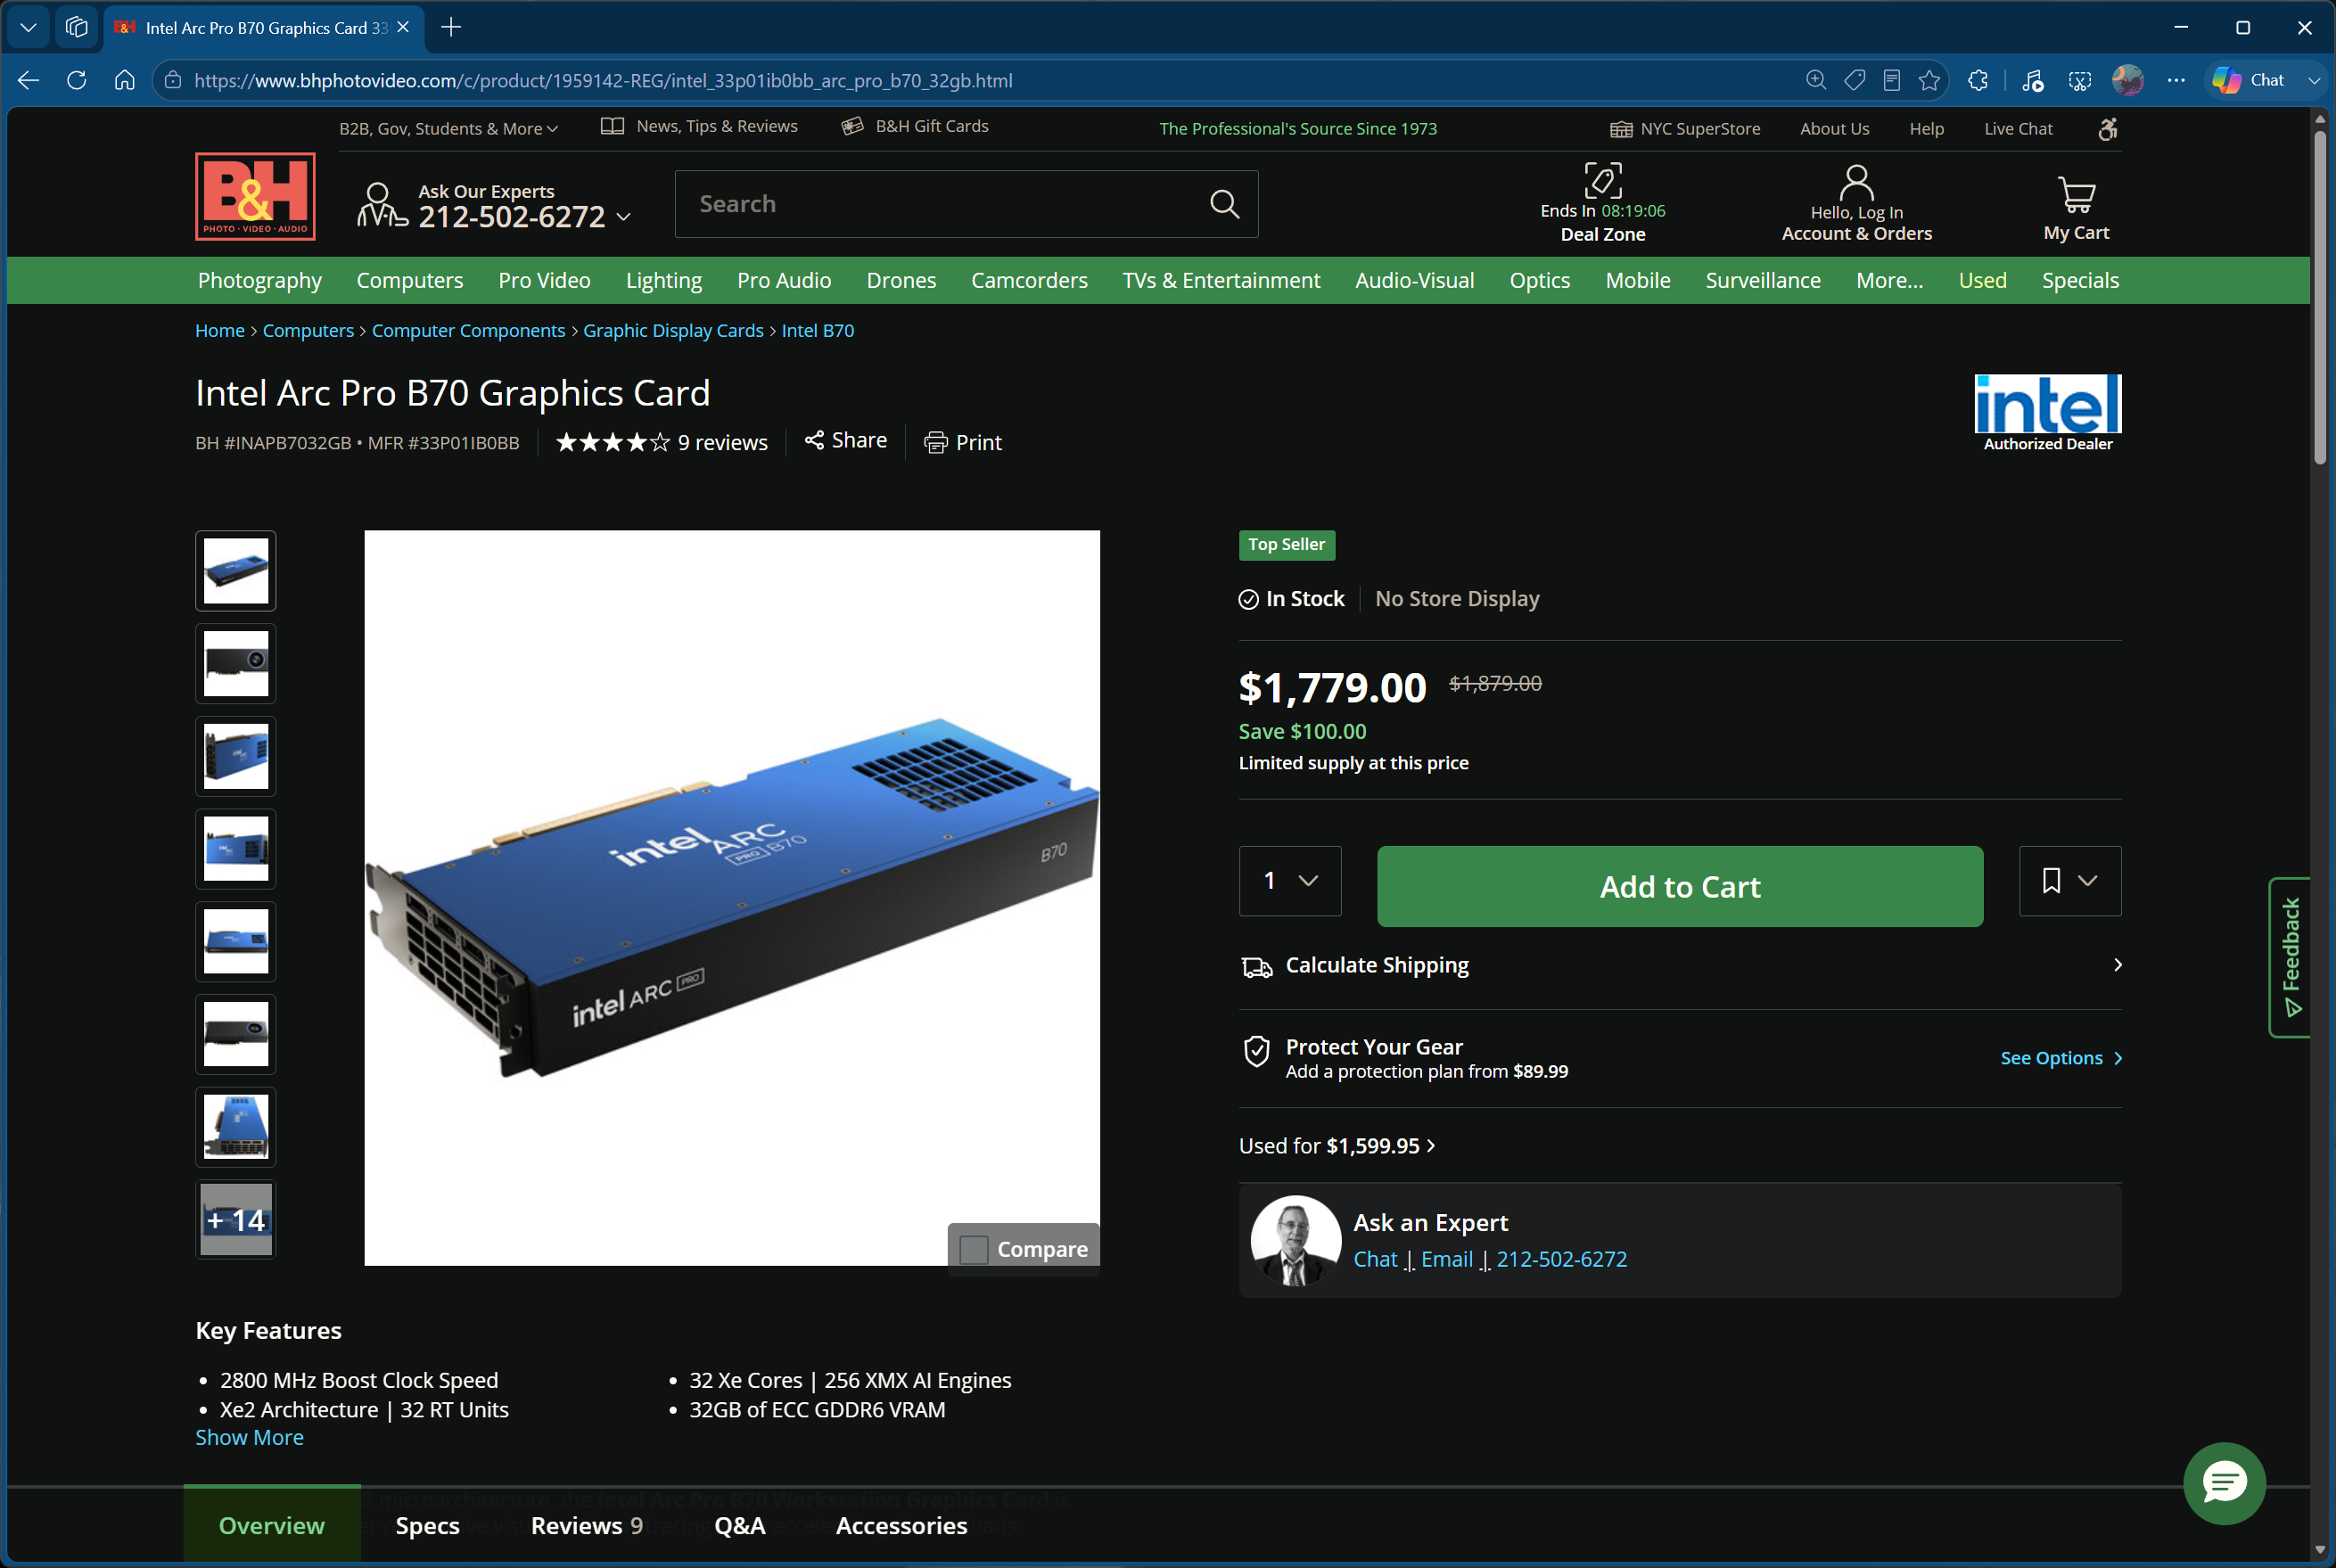Image resolution: width=2336 pixels, height=1568 pixels.
Task: Open new browser tab
Action: [x=451, y=27]
